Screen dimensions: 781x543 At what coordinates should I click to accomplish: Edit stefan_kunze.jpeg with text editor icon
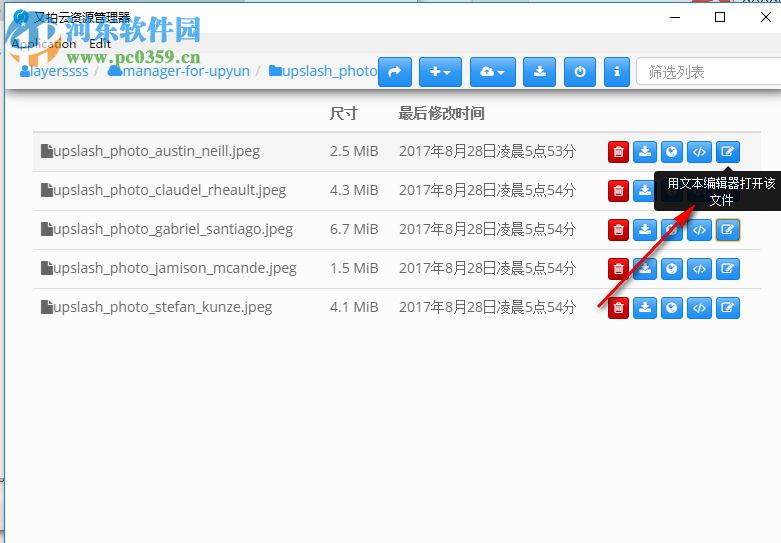(x=728, y=308)
